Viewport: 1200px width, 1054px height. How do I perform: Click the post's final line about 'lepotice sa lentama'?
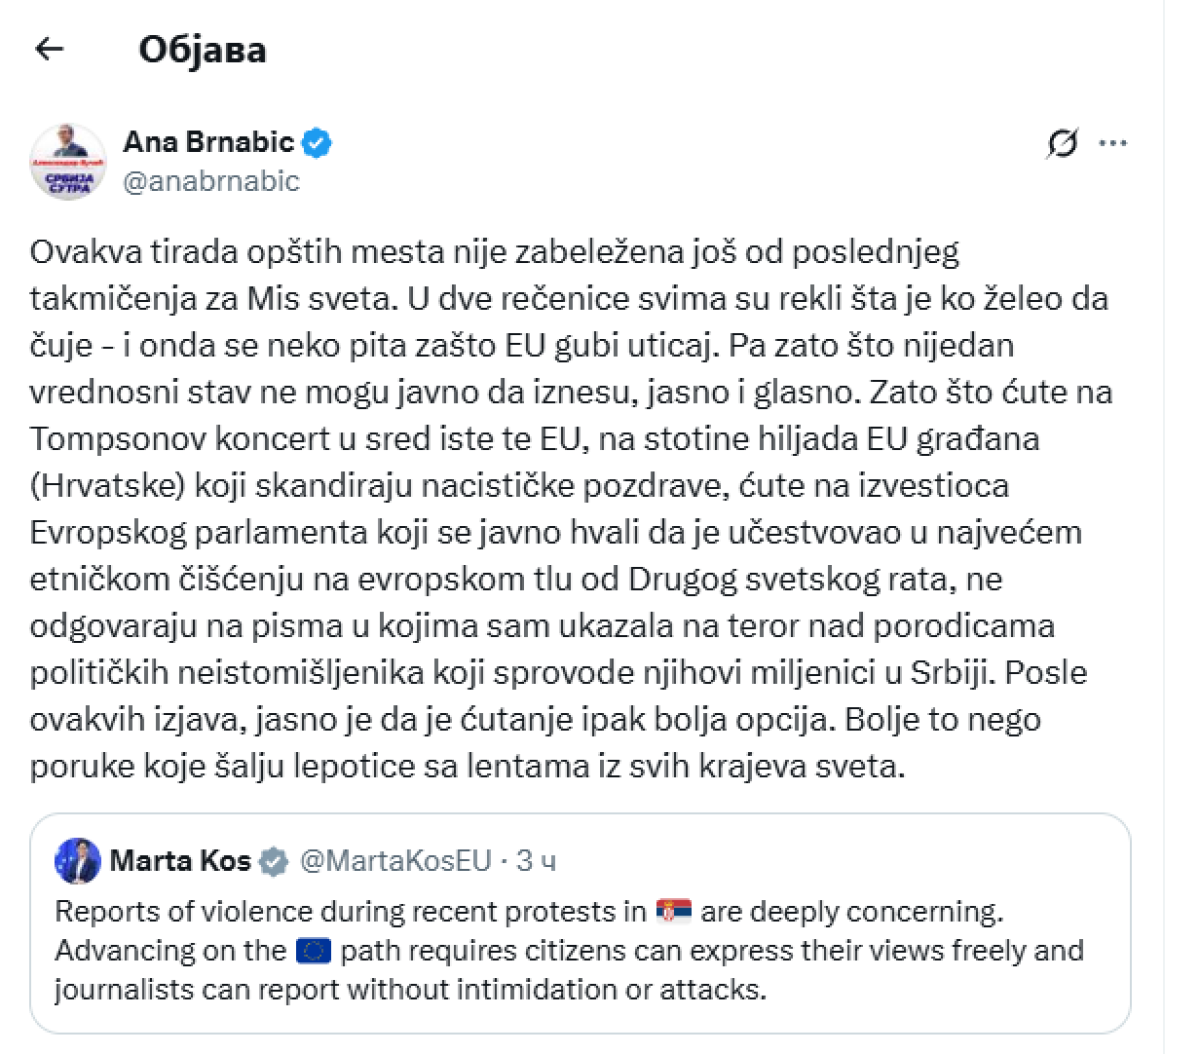point(467,766)
